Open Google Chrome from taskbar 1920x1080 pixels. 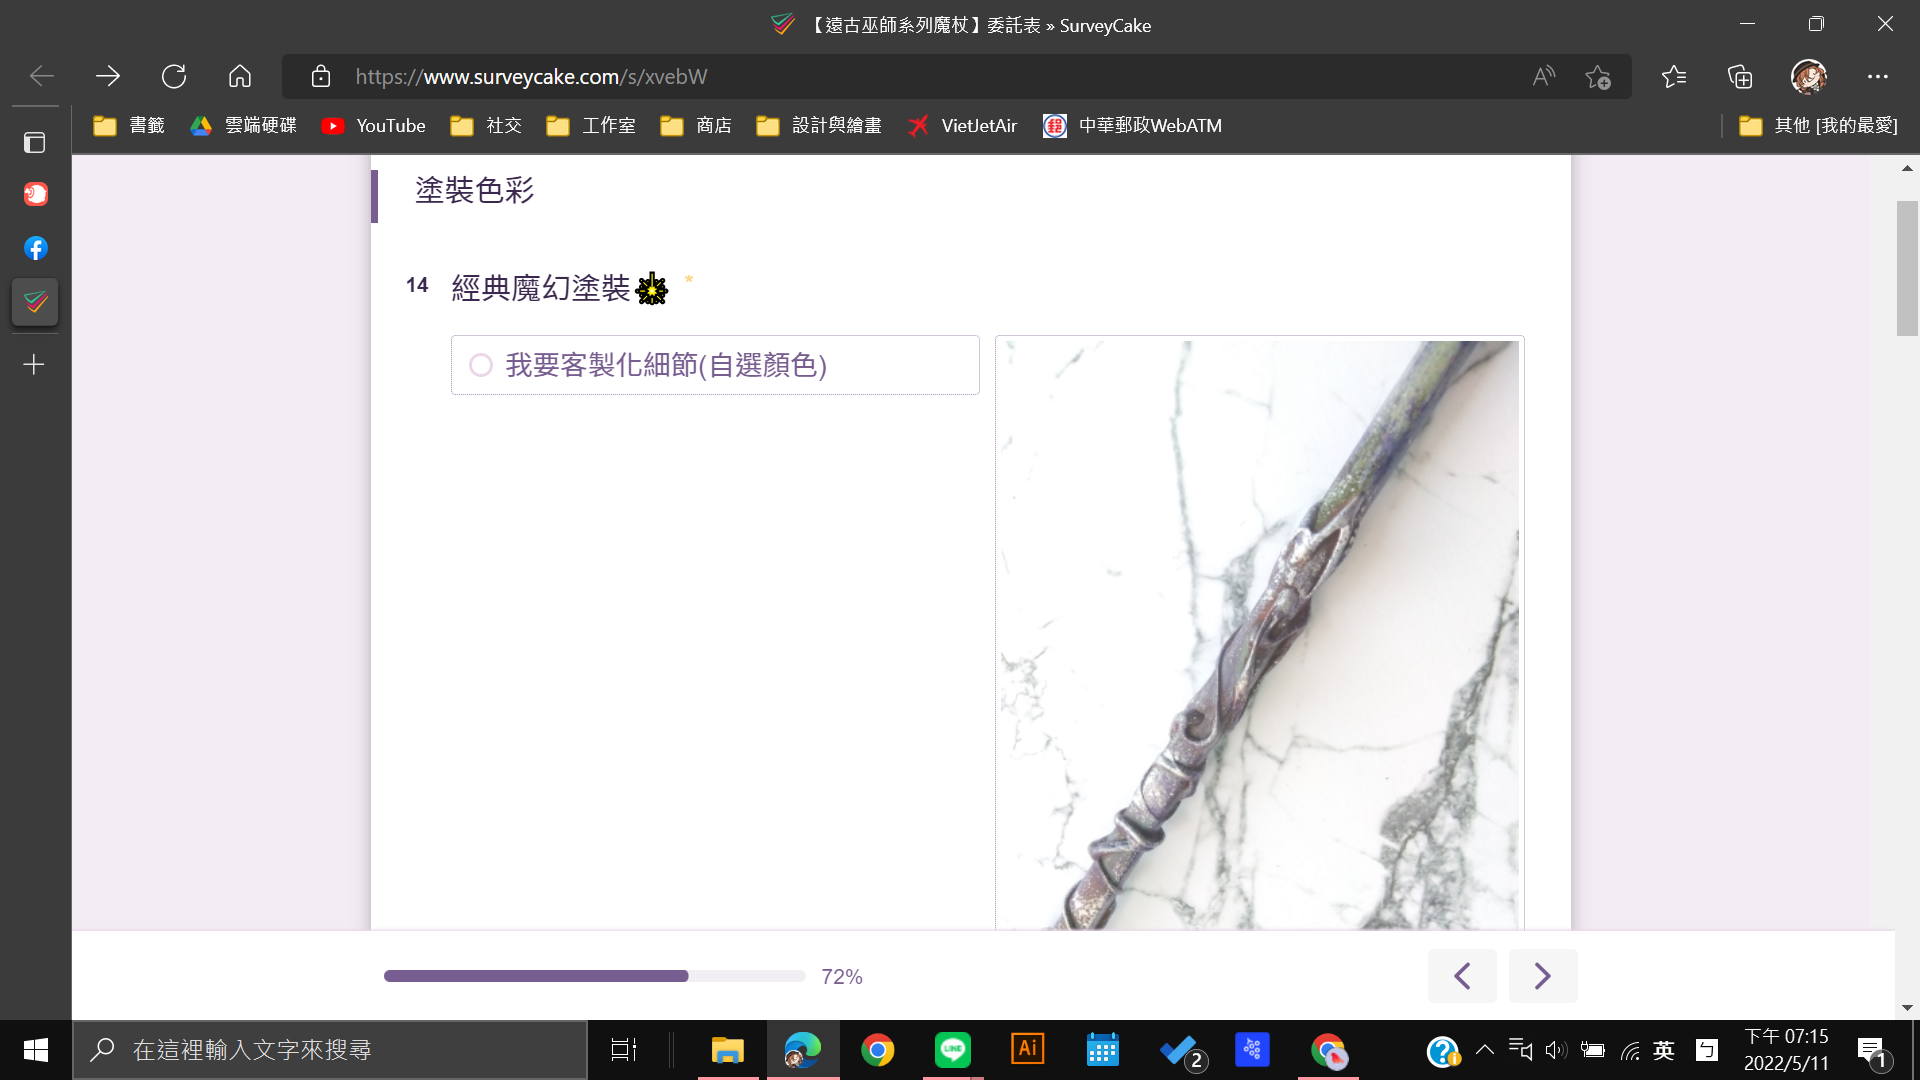(878, 1050)
